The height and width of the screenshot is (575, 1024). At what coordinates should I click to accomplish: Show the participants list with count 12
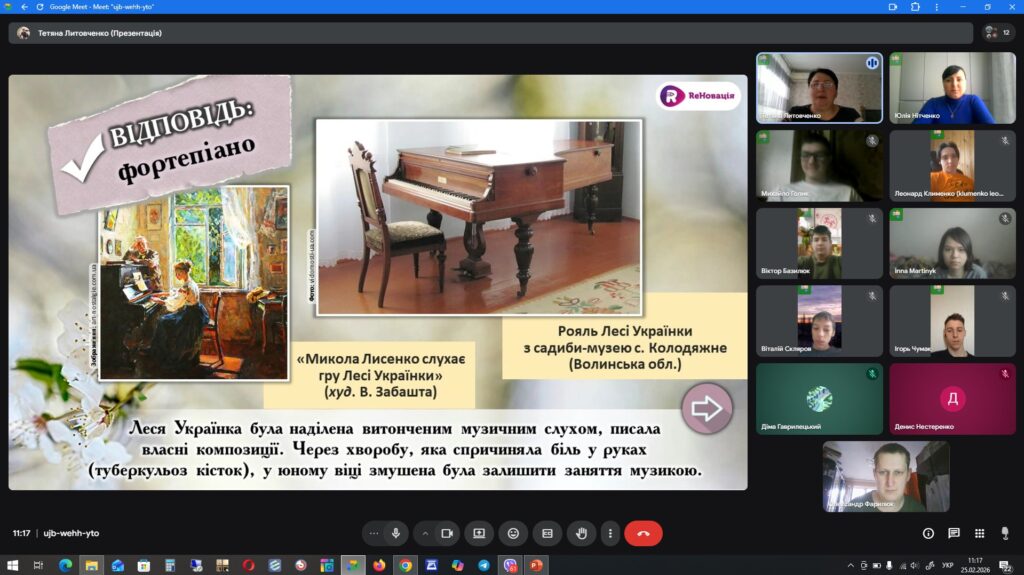(998, 33)
